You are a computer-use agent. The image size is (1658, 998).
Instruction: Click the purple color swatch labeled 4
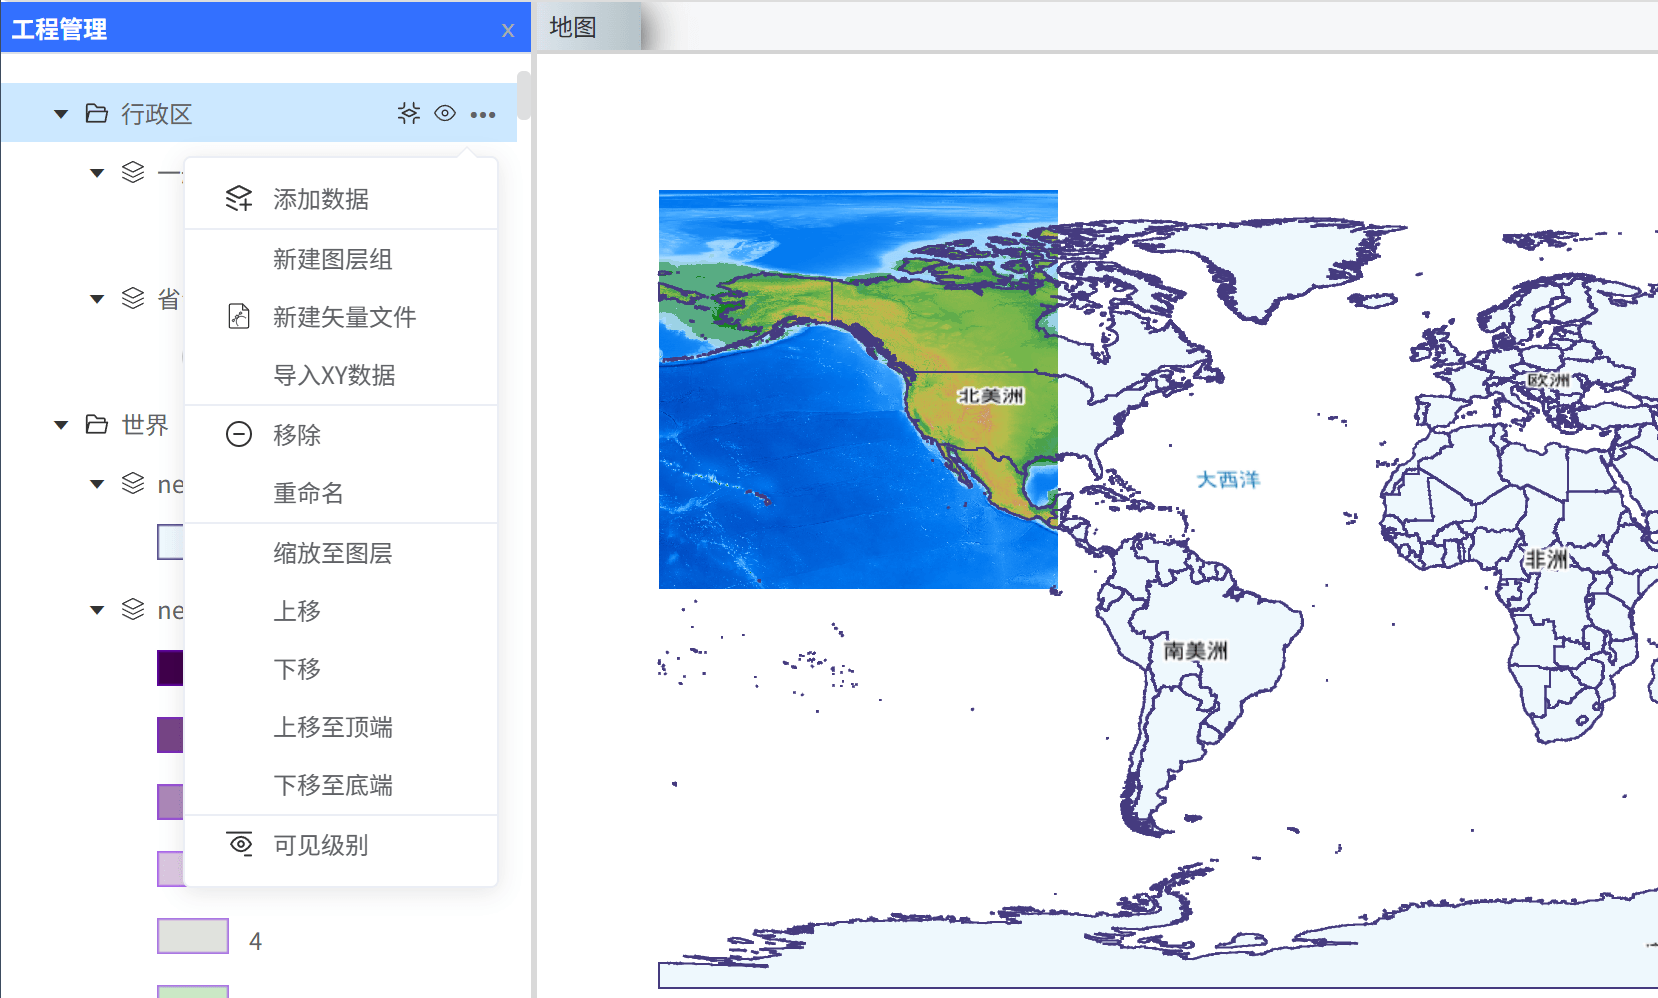point(193,936)
